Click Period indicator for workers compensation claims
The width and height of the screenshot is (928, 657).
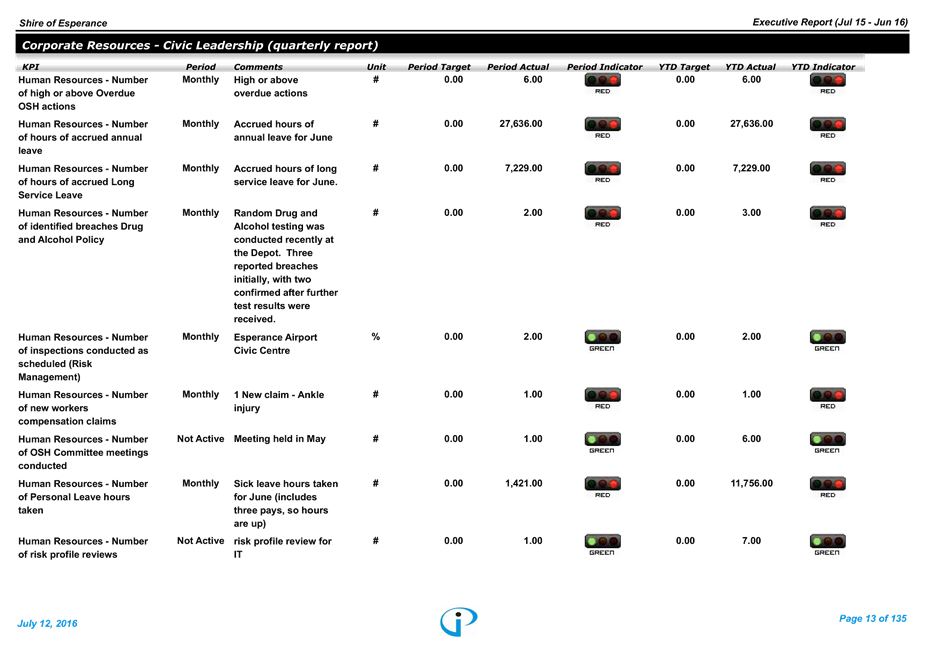coord(602,398)
